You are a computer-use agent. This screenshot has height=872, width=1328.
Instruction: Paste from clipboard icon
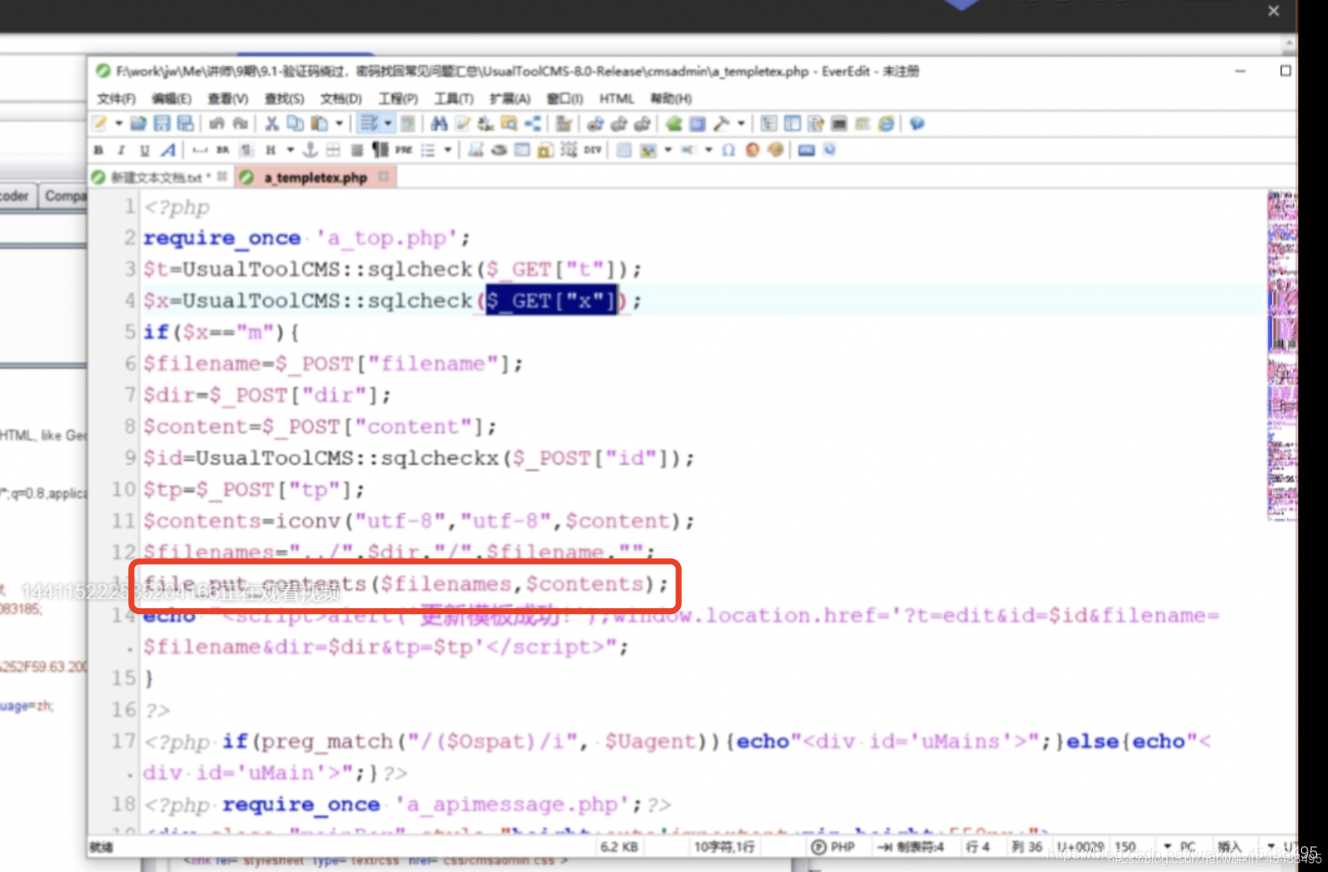click(319, 123)
